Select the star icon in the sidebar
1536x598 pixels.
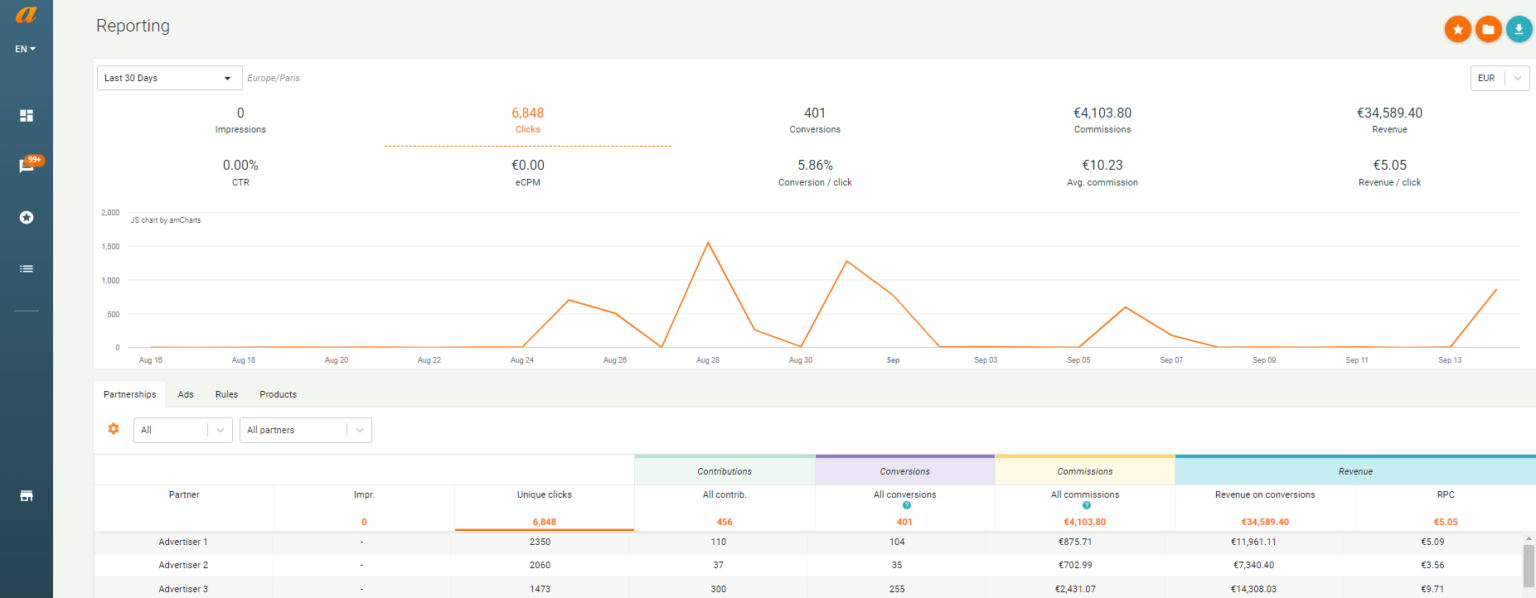click(26, 217)
